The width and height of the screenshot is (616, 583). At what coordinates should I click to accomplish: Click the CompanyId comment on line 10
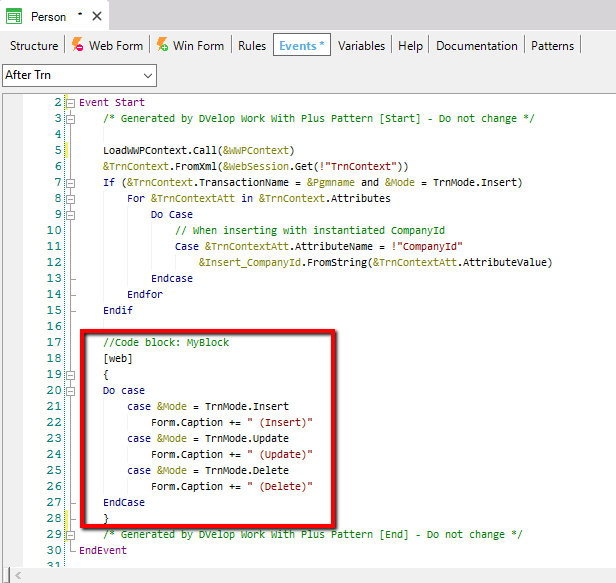310,230
